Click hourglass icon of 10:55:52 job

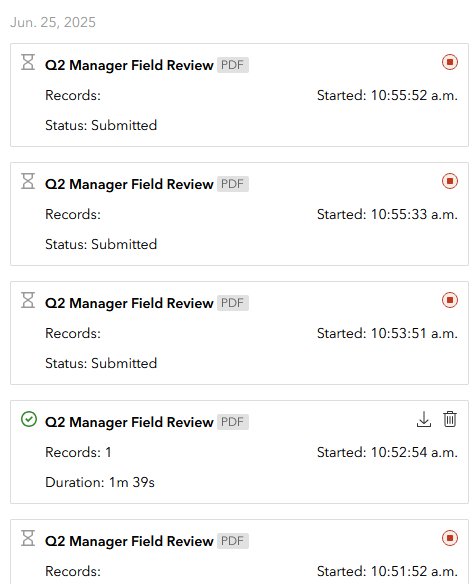pos(28,62)
